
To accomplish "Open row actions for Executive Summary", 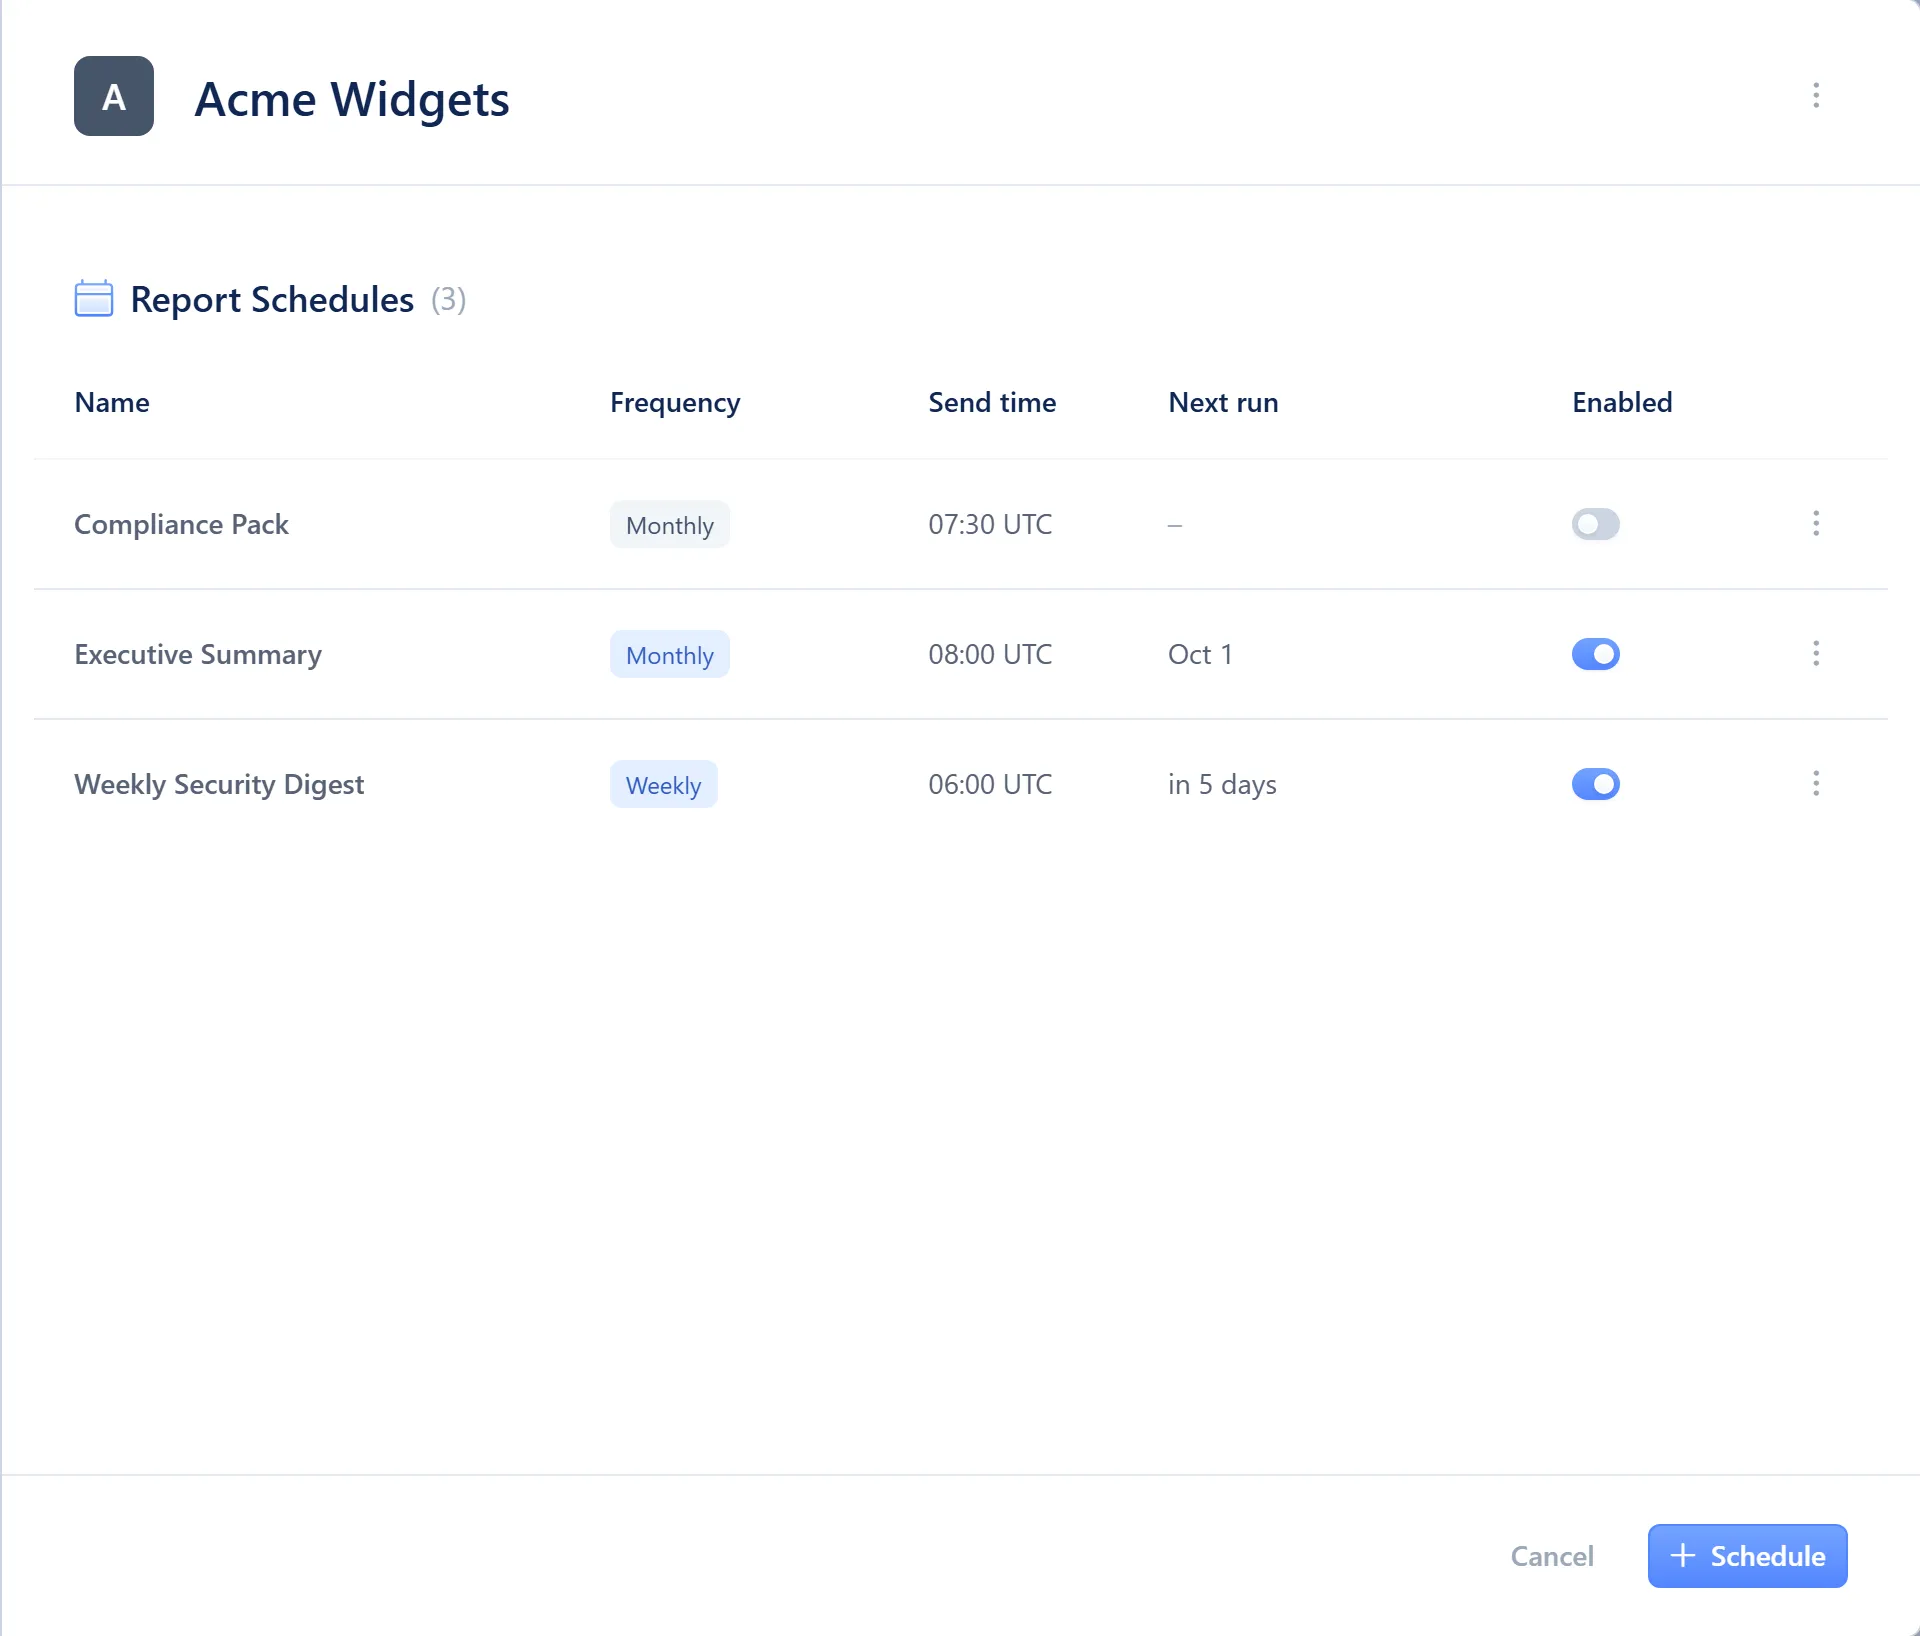I will click(x=1816, y=654).
